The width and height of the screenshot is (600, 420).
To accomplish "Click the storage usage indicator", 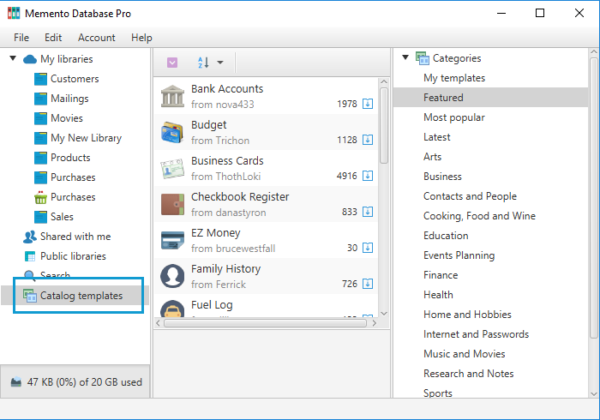I will (74, 382).
